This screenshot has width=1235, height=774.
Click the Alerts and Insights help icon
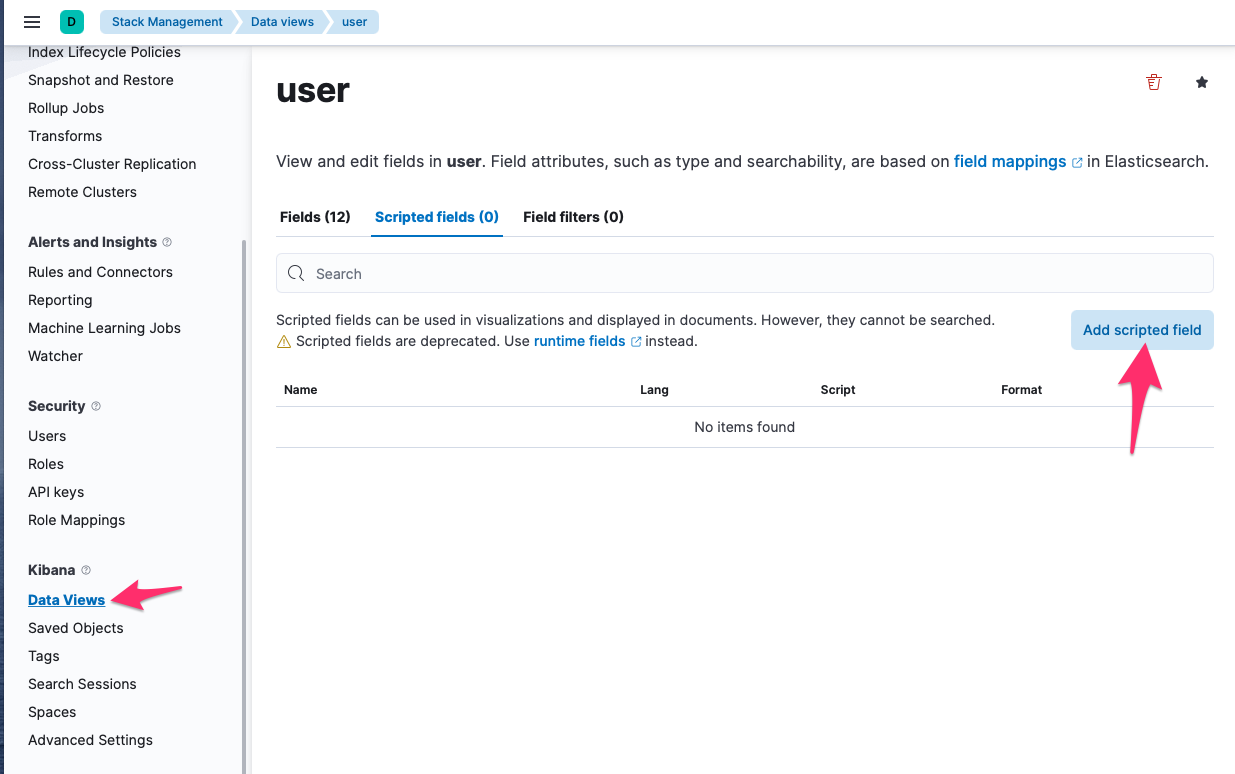[x=167, y=242]
